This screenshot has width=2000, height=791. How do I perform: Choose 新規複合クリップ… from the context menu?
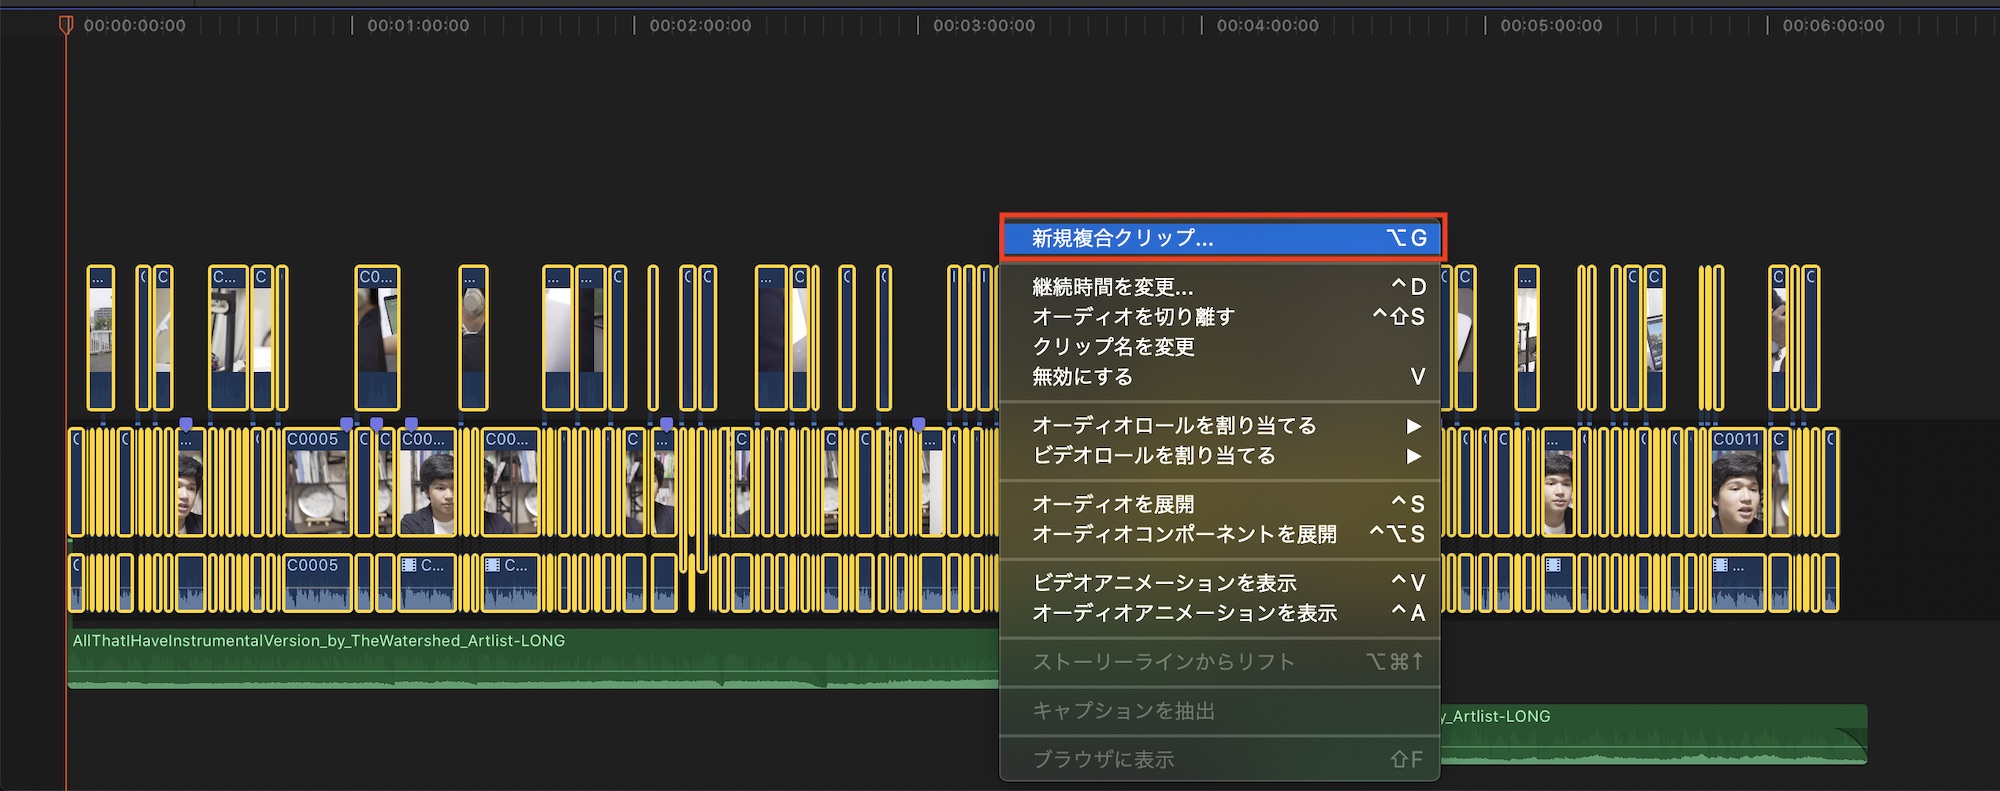click(1221, 238)
